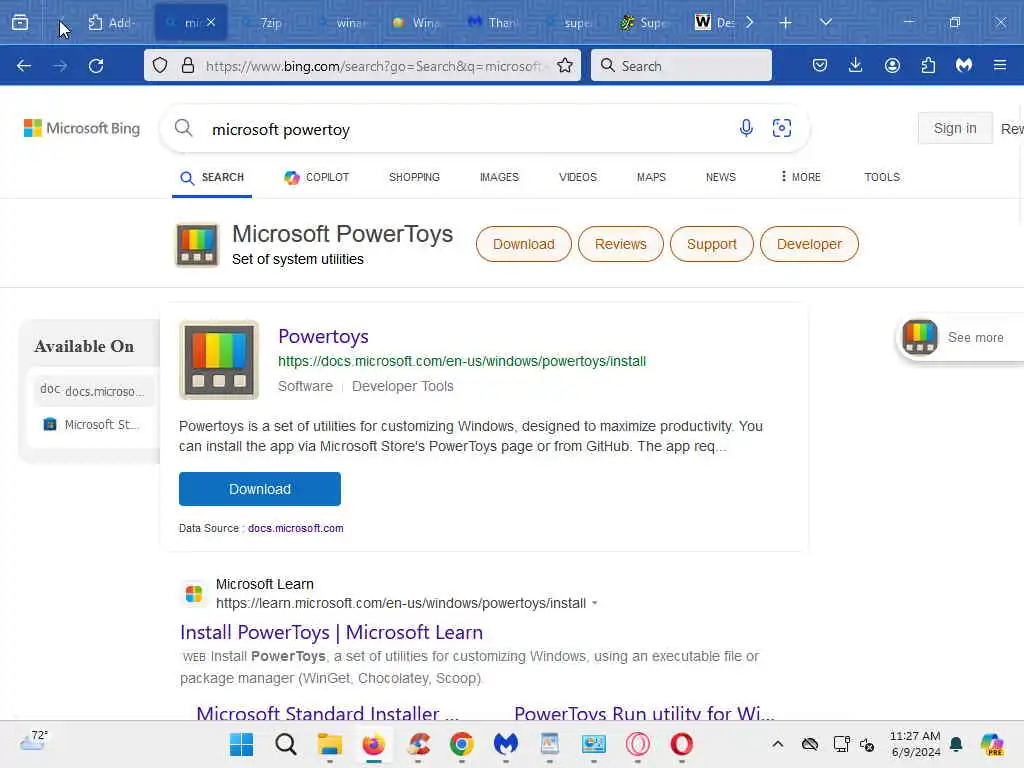Click the weather widget showing 72°
This screenshot has height=768, width=1024.
(33, 741)
